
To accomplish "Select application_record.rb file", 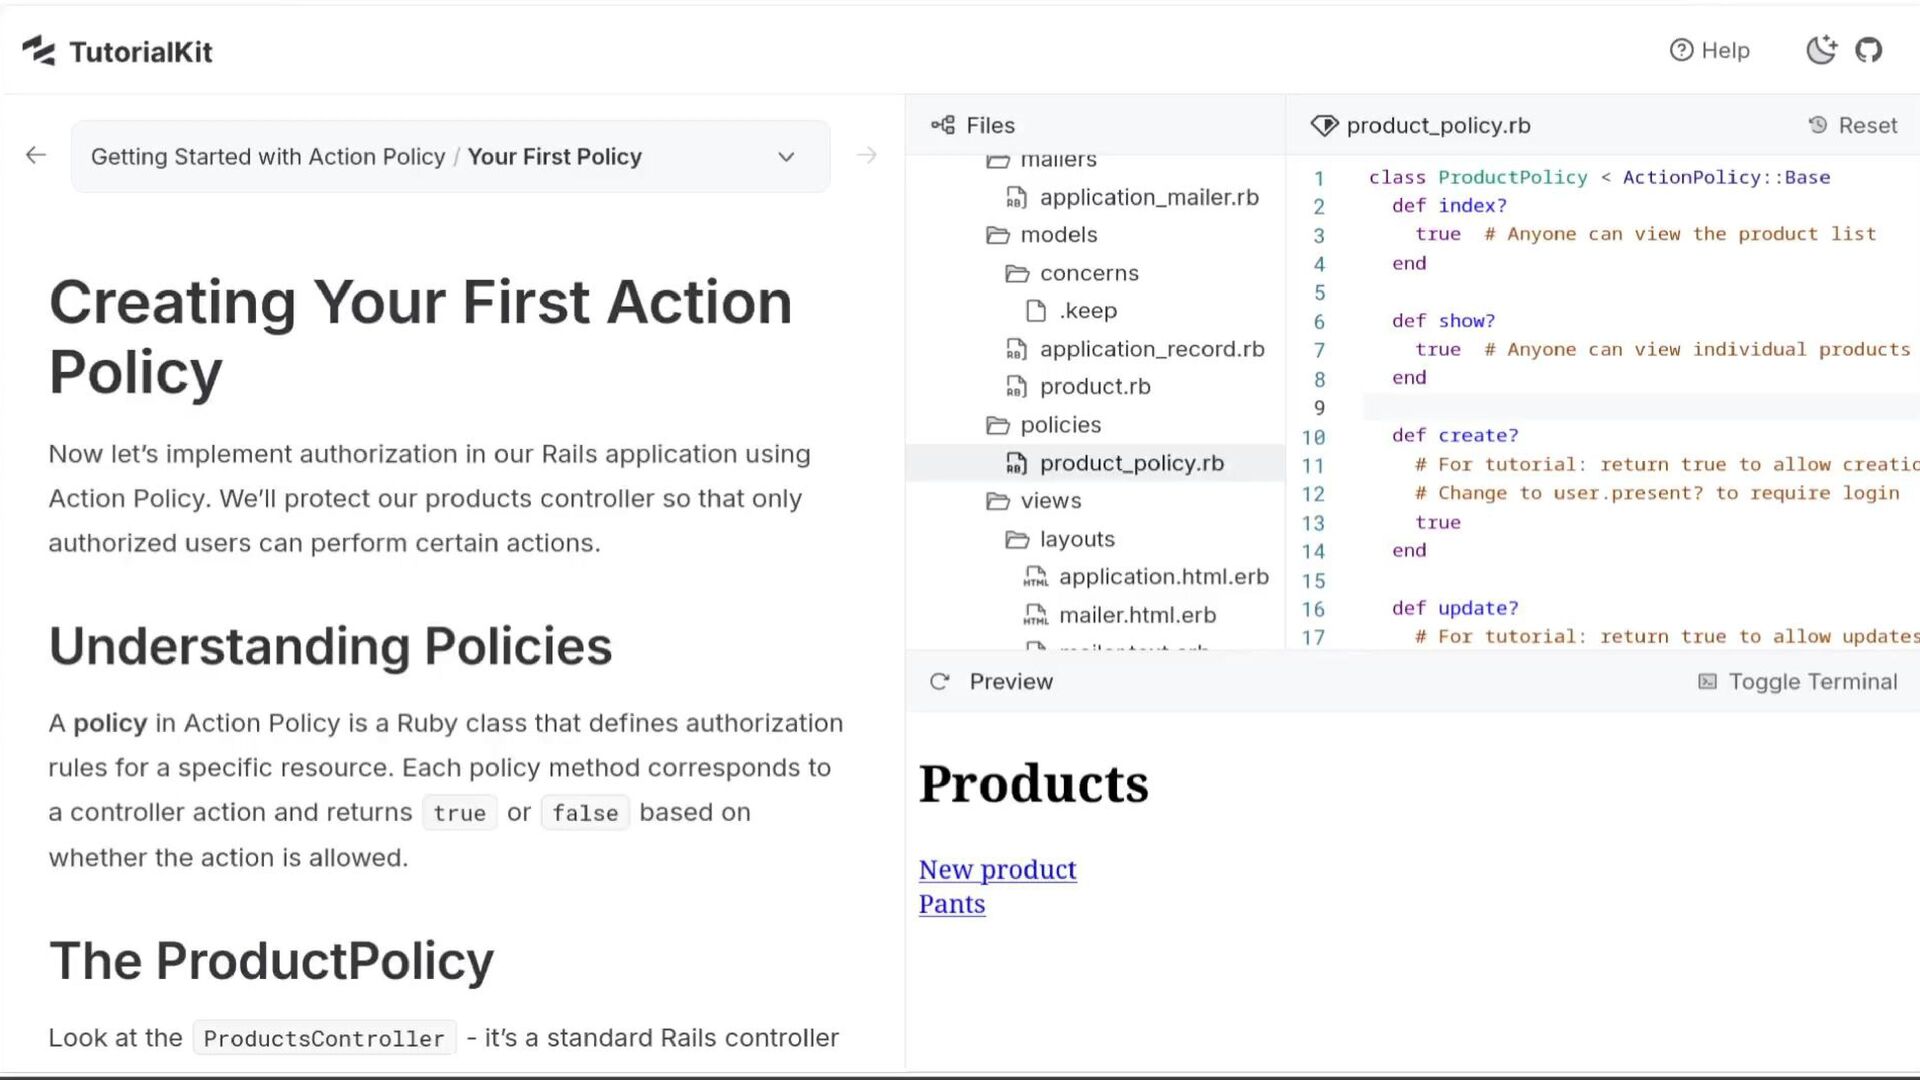I will [1151, 349].
